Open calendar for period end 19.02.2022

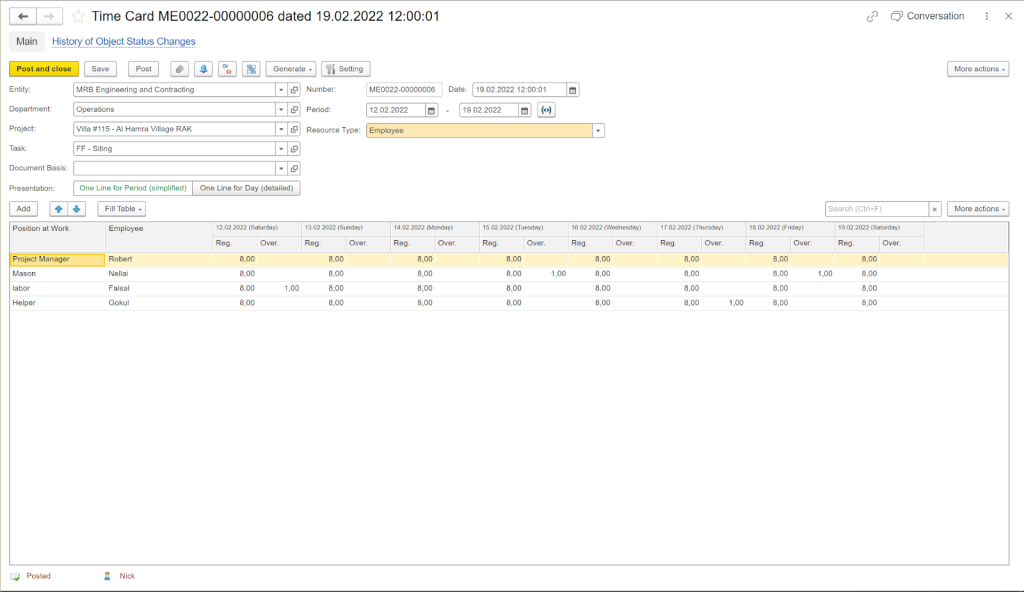click(524, 110)
